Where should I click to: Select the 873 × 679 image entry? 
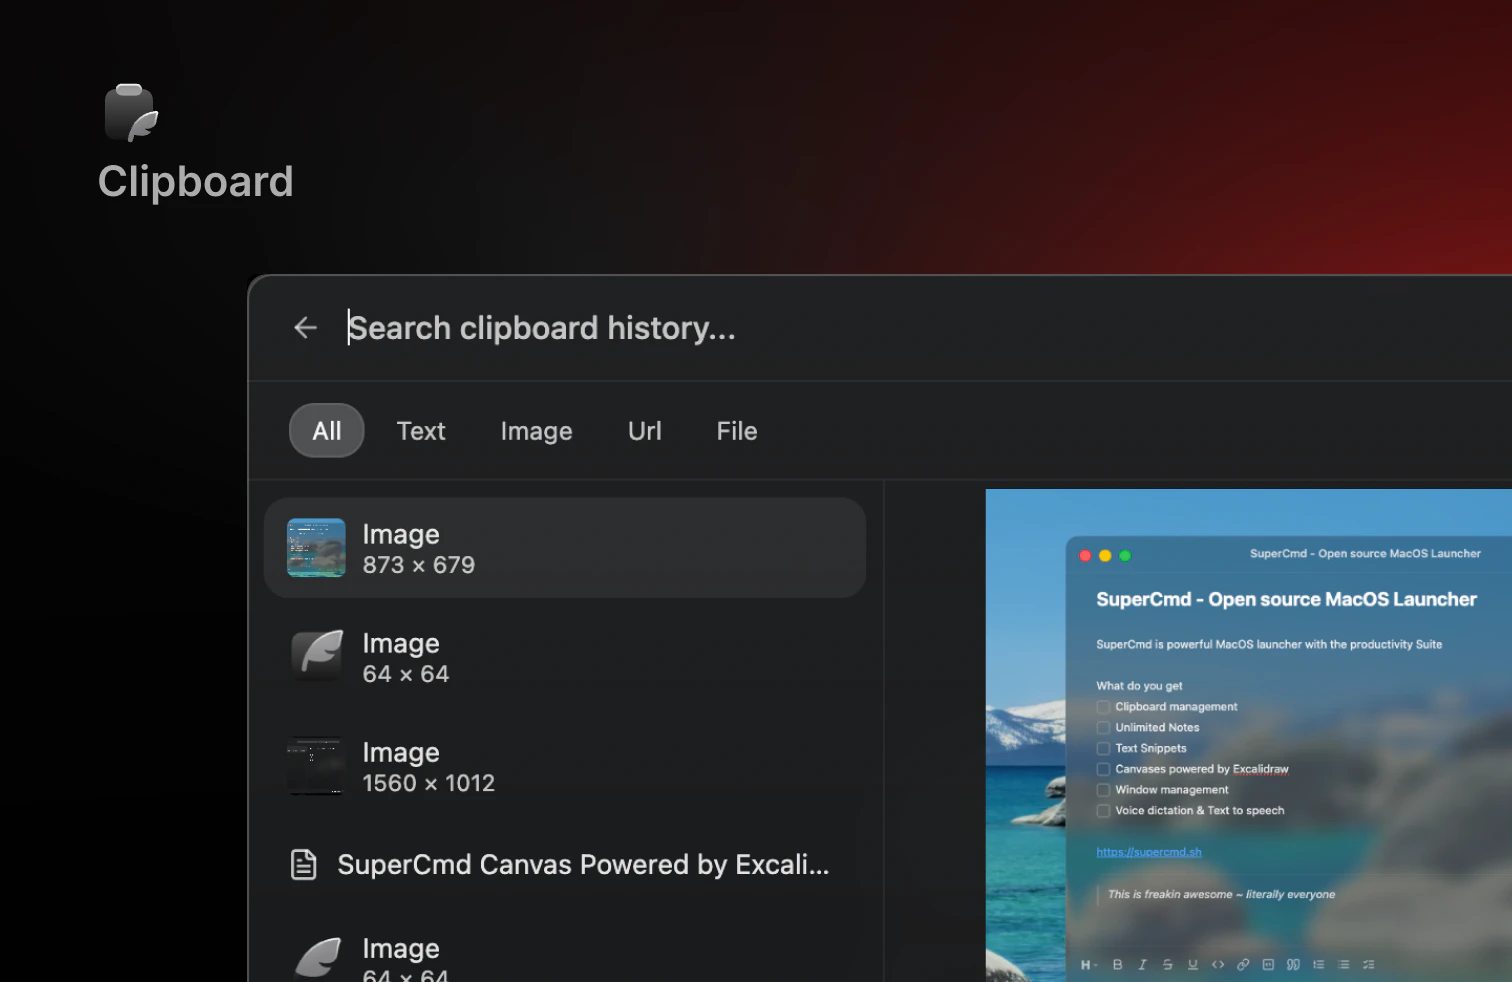pyautogui.click(x=565, y=547)
